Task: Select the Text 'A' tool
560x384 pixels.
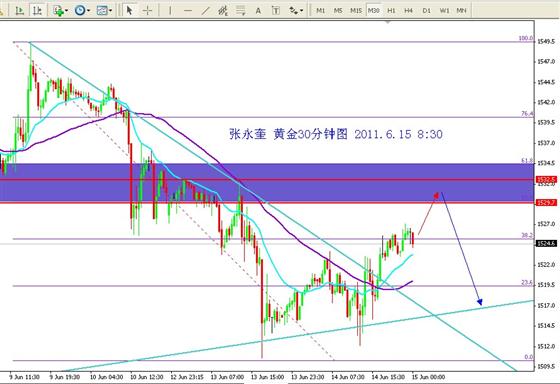Action: 258,11
